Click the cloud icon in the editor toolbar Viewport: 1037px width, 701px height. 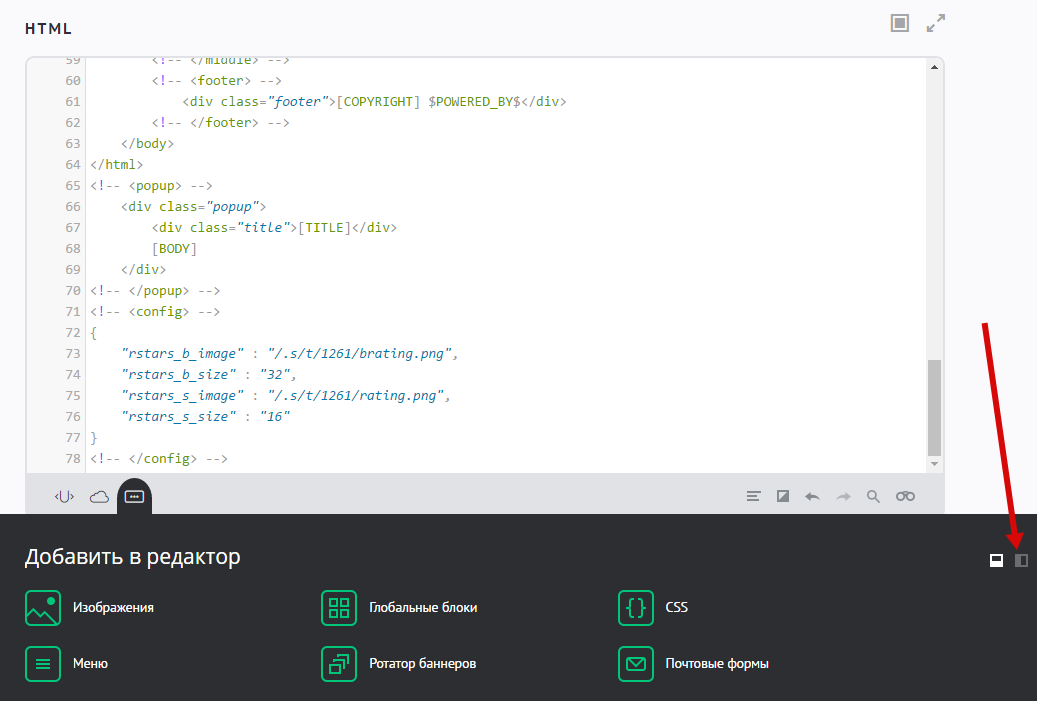point(99,496)
